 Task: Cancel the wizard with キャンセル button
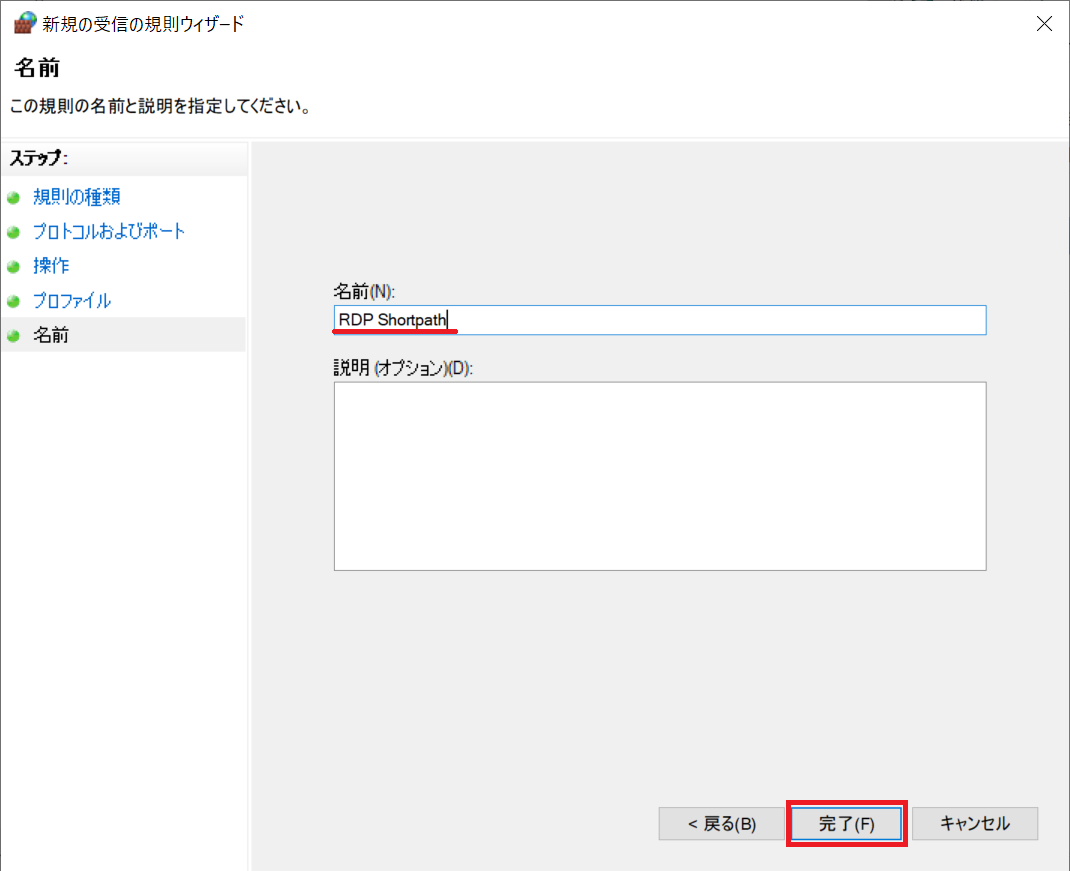coord(974,823)
